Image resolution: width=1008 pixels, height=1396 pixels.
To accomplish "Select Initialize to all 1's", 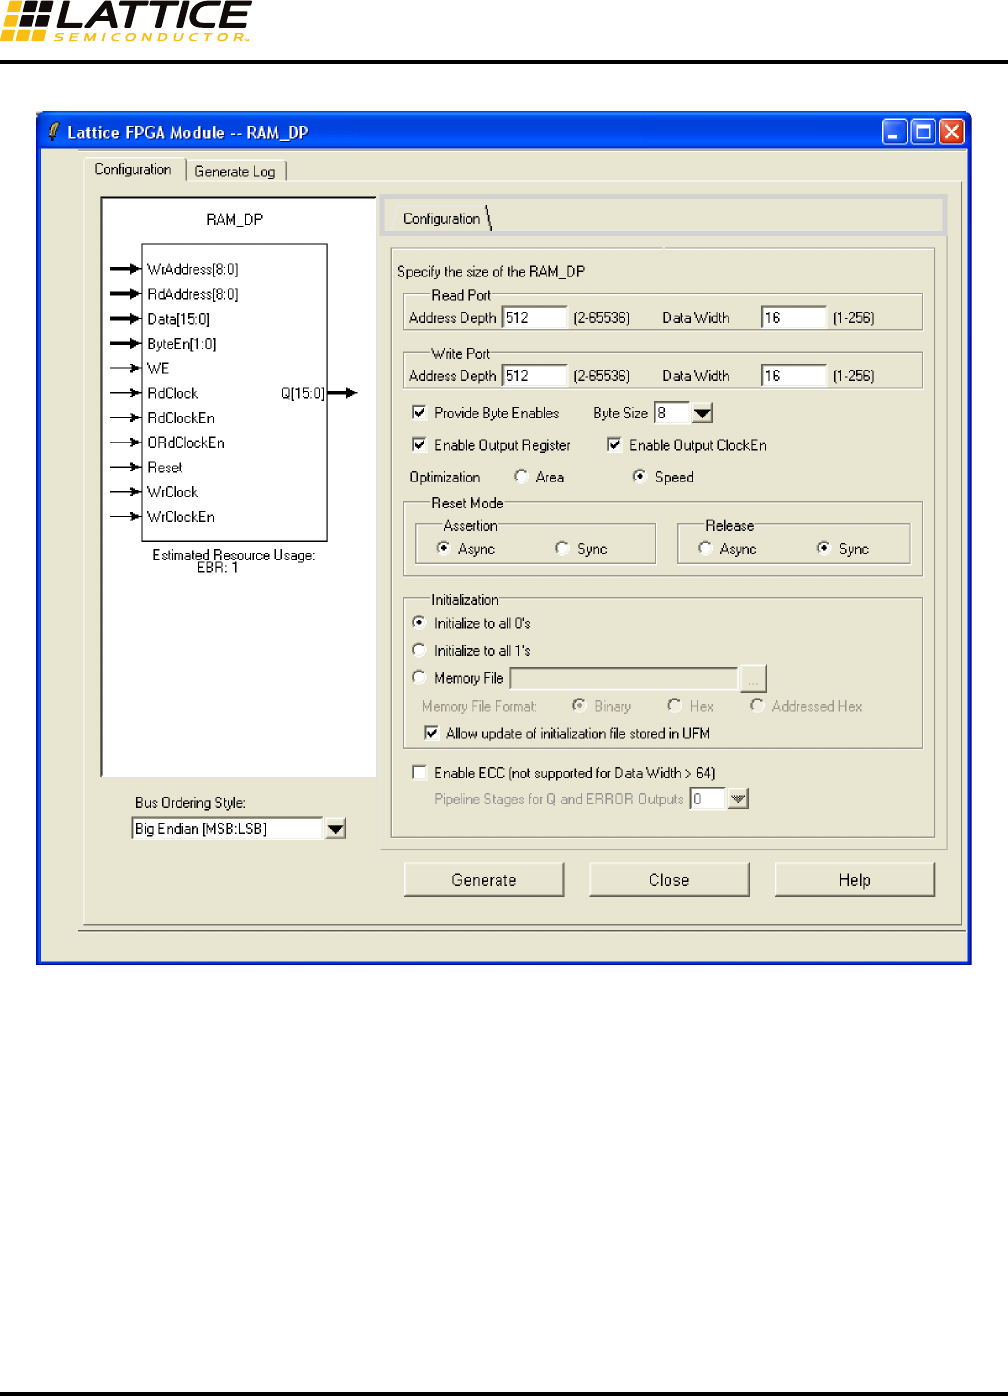I will pyautogui.click(x=419, y=650).
